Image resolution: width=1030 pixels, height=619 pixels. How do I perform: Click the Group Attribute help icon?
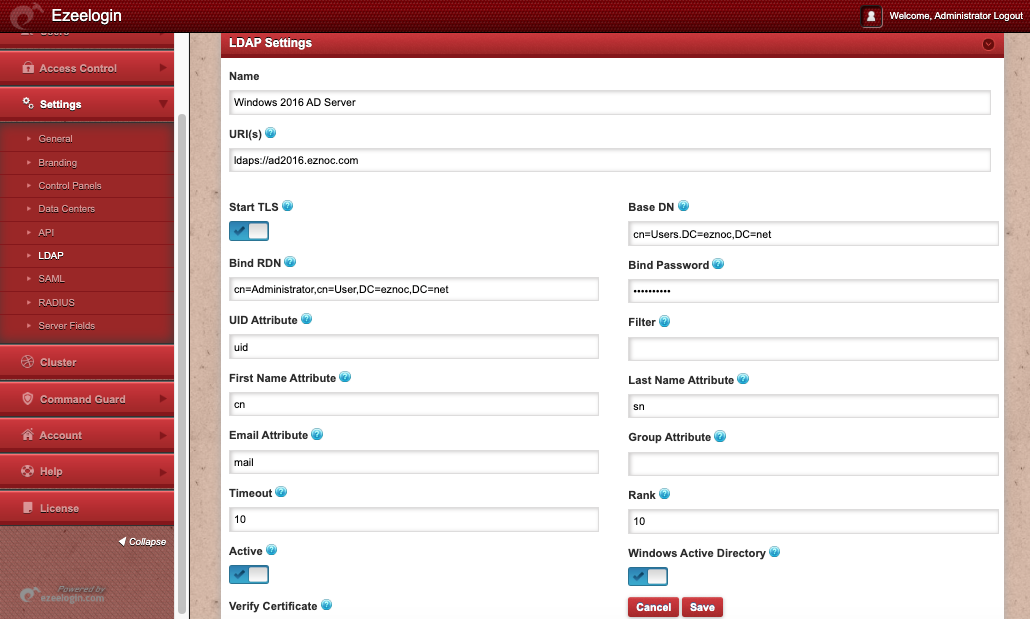point(720,436)
